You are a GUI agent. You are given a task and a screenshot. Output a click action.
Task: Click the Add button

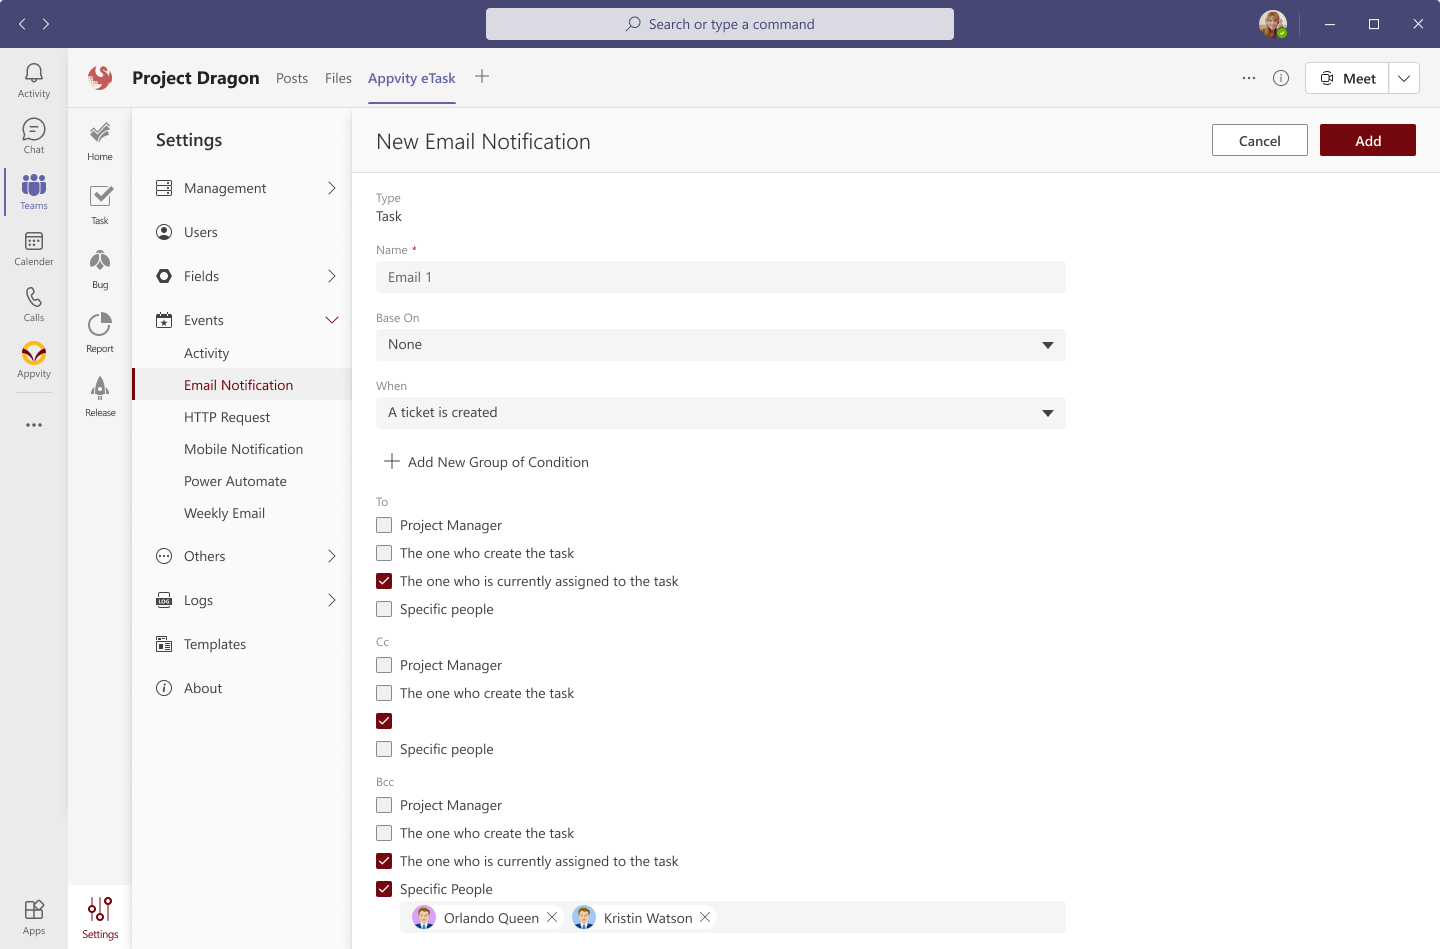(1367, 140)
